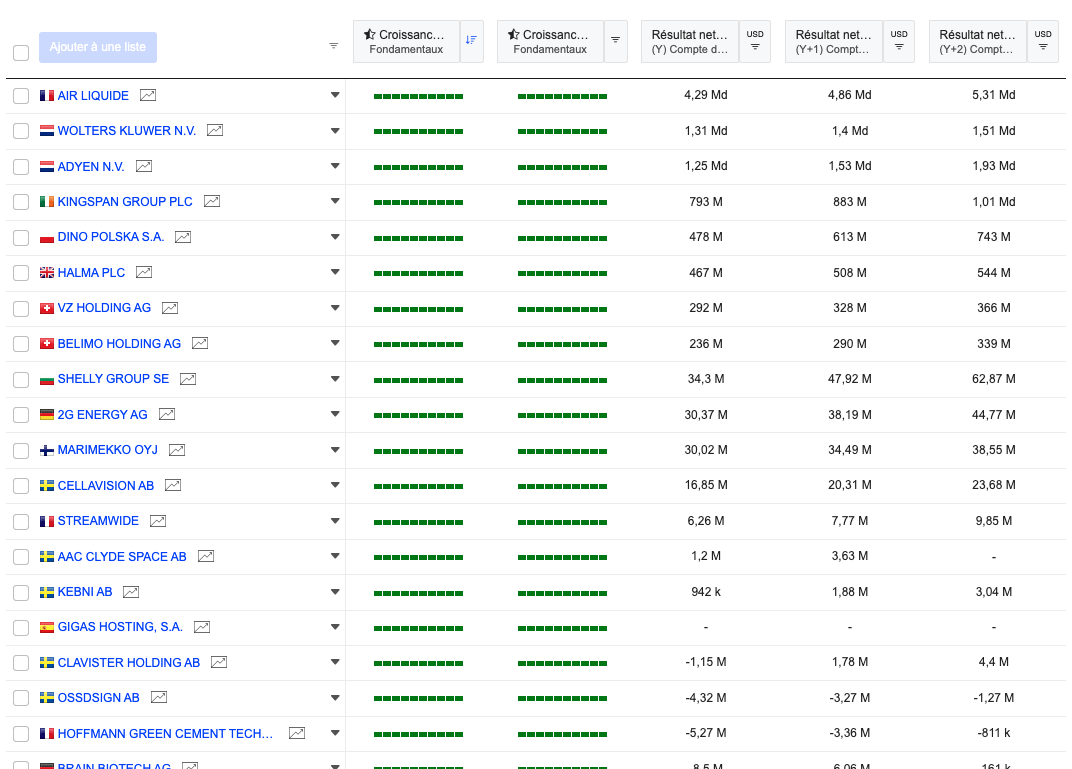Image resolution: width=1072 pixels, height=769 pixels.
Task: Click USD filter icon on Résultat net (Y+1) column
Action: pos(899,41)
